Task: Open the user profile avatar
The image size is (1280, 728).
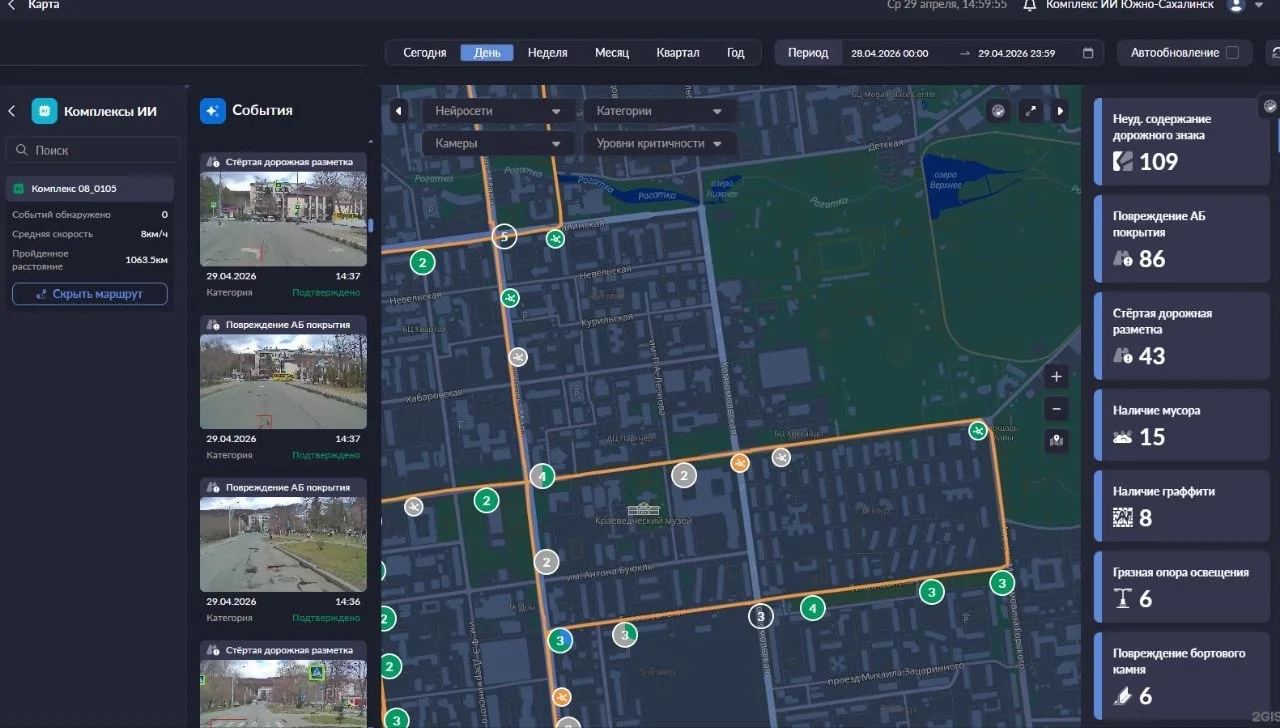Action: [1236, 5]
